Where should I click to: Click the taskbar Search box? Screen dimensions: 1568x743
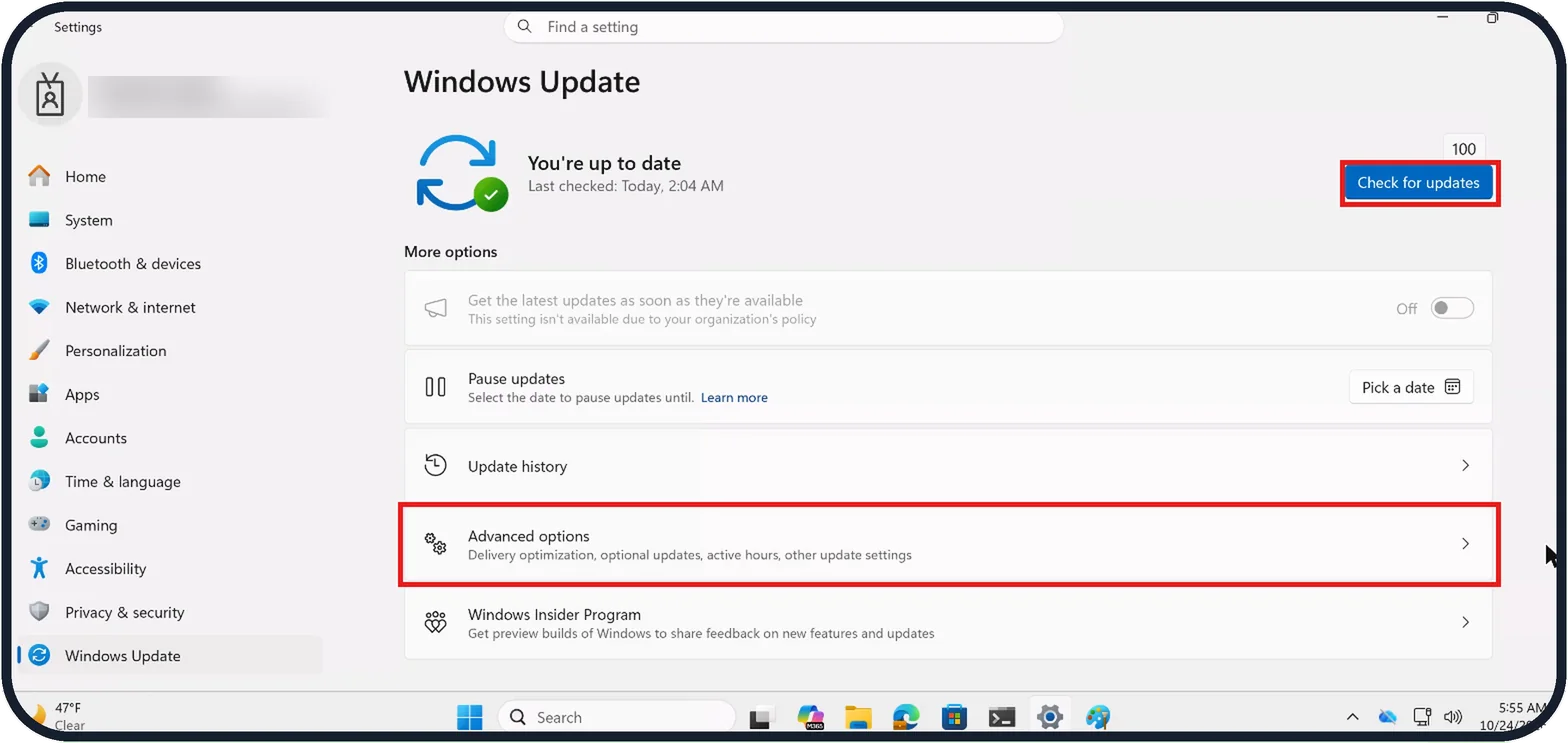click(617, 717)
